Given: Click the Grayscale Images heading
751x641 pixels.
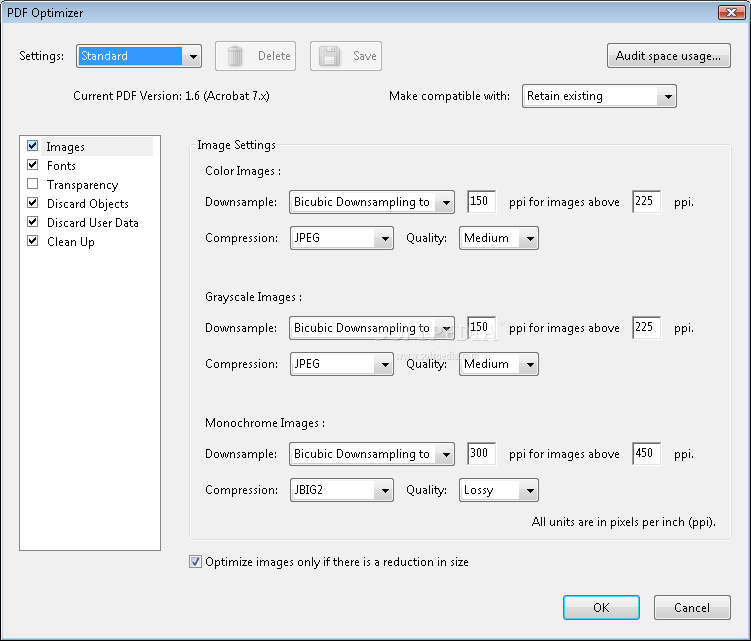Looking at the screenshot, I should tap(253, 297).
